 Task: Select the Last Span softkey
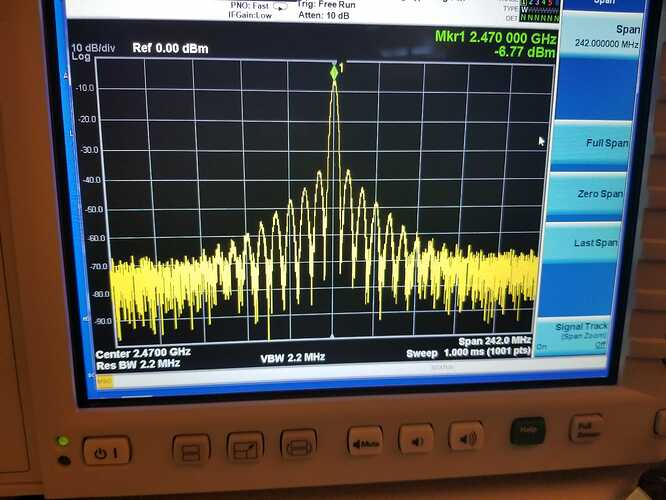click(581, 243)
